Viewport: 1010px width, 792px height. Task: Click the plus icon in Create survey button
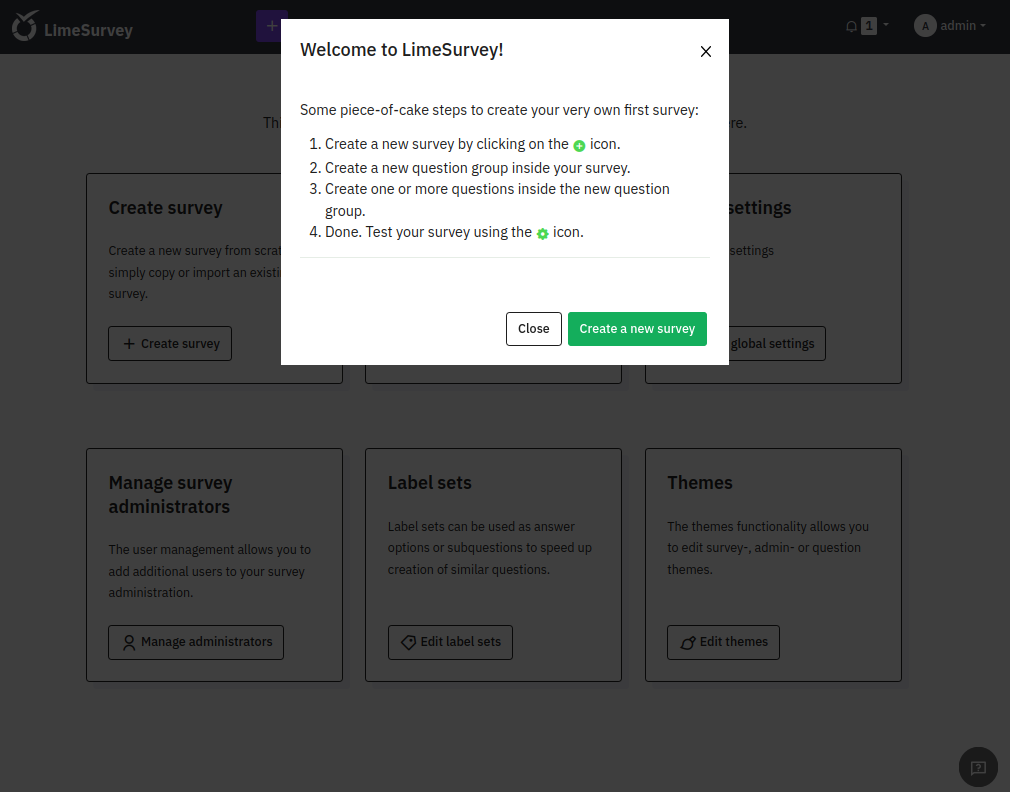[129, 344]
